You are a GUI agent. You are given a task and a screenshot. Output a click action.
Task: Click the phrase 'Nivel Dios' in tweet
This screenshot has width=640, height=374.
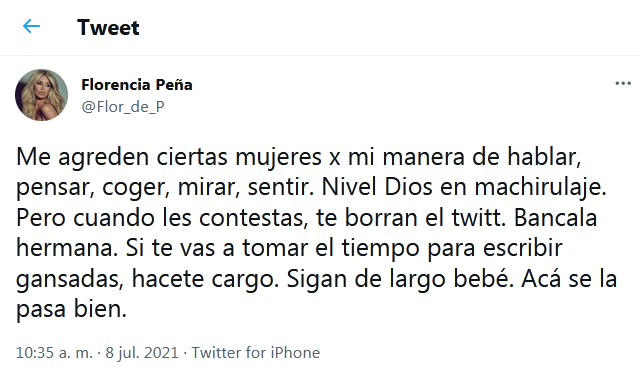[x=377, y=187]
